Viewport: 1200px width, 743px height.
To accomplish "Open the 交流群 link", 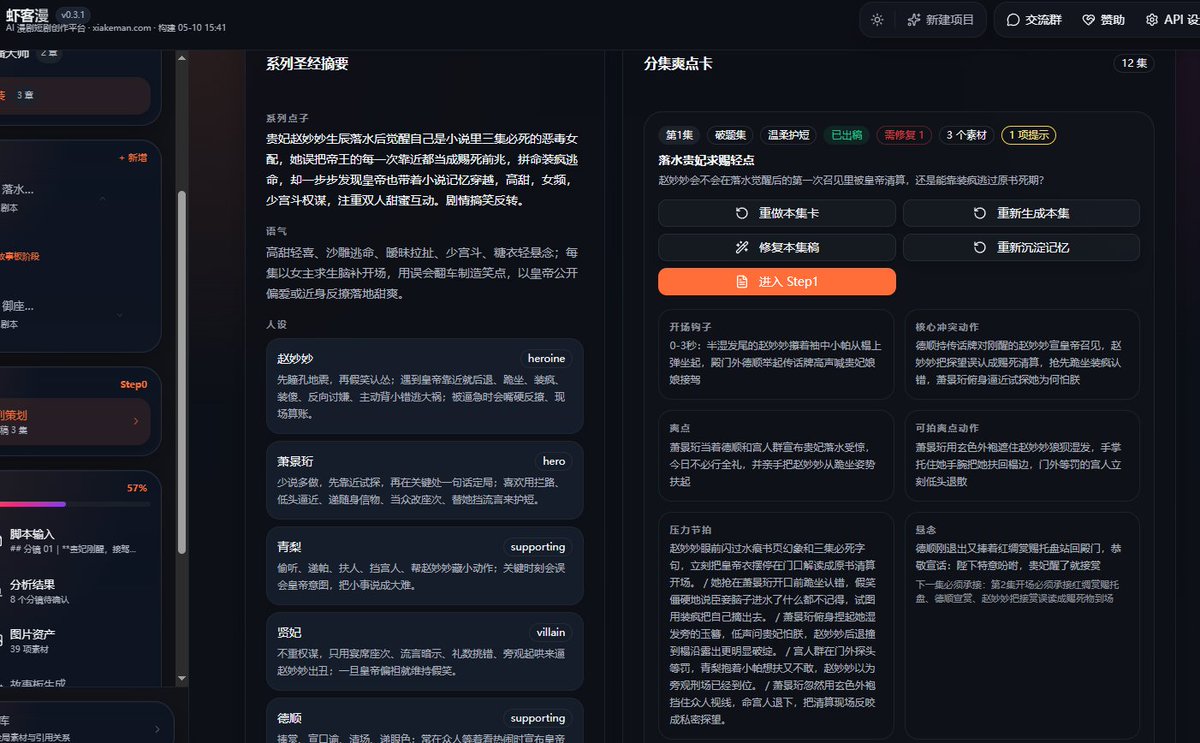I will tap(1033, 20).
